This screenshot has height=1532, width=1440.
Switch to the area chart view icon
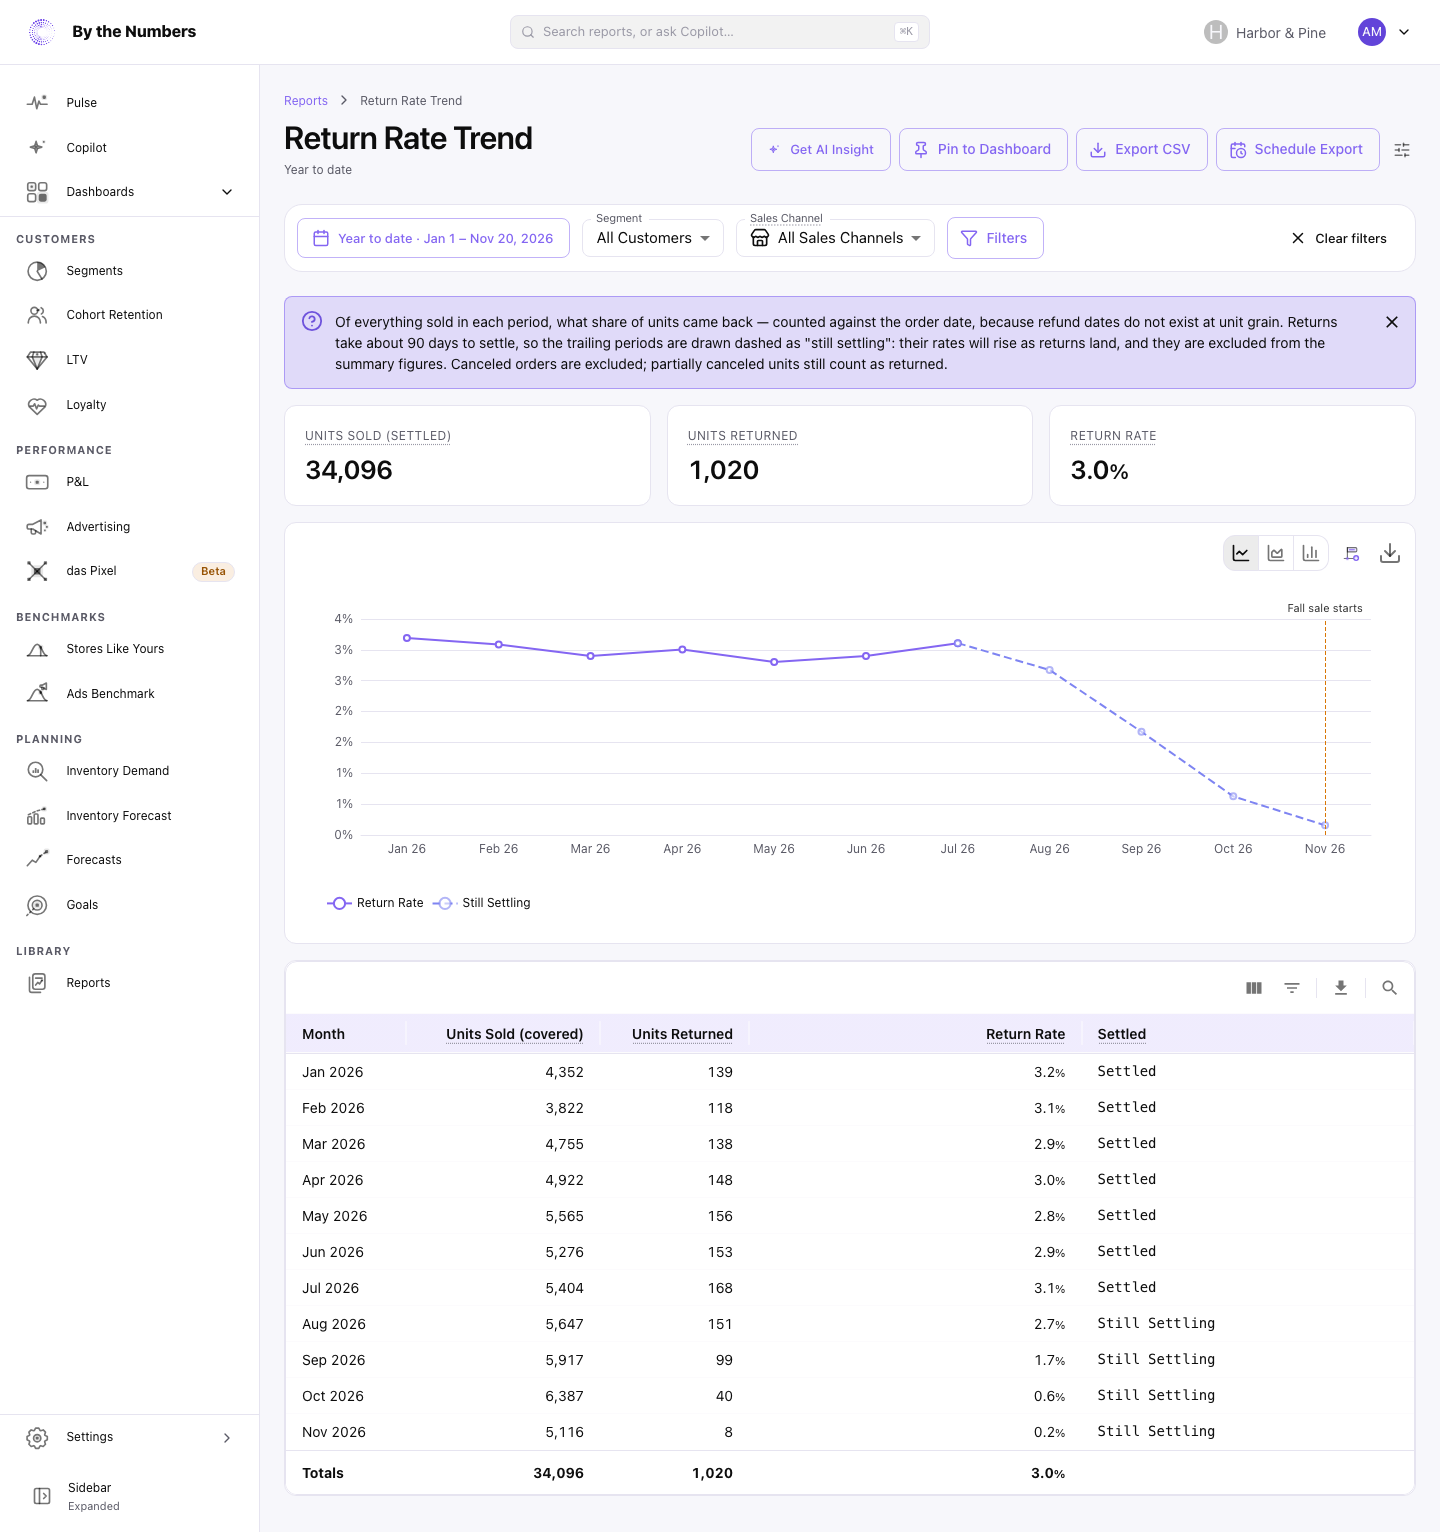coord(1276,553)
